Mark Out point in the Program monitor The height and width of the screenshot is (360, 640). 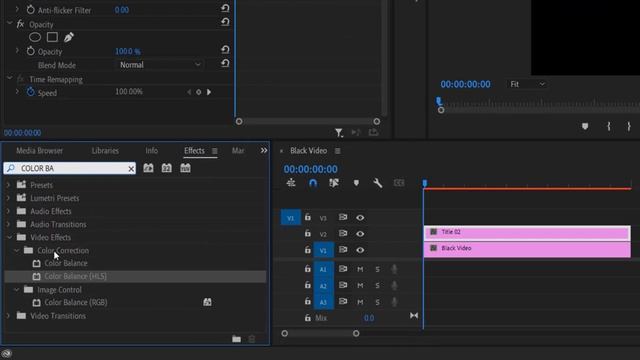click(629, 127)
